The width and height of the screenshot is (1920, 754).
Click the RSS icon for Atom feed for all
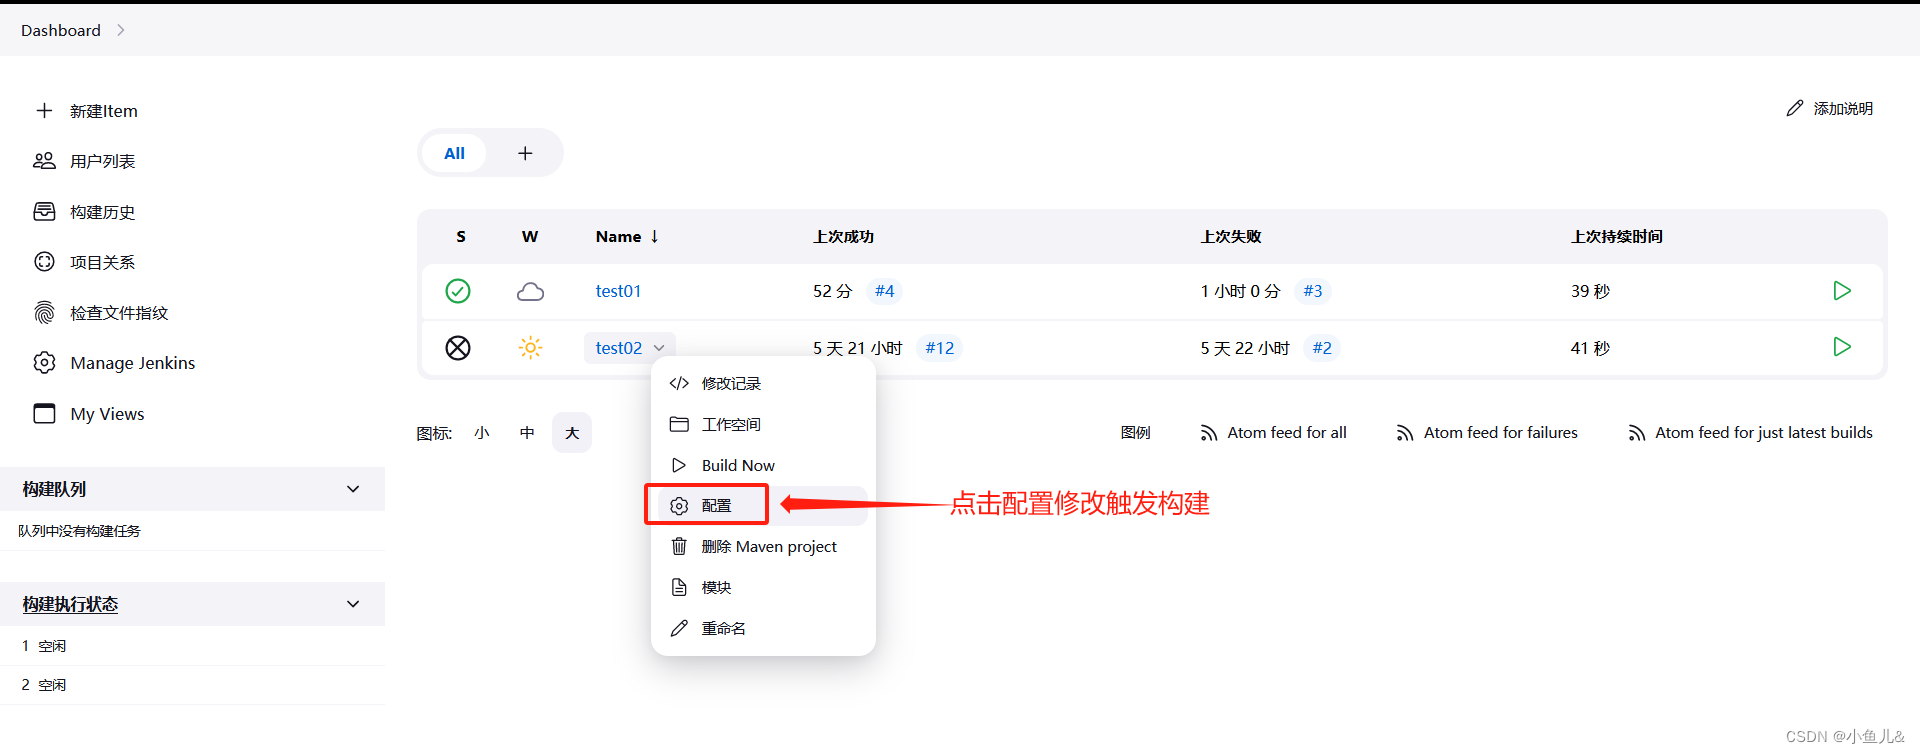(1209, 433)
